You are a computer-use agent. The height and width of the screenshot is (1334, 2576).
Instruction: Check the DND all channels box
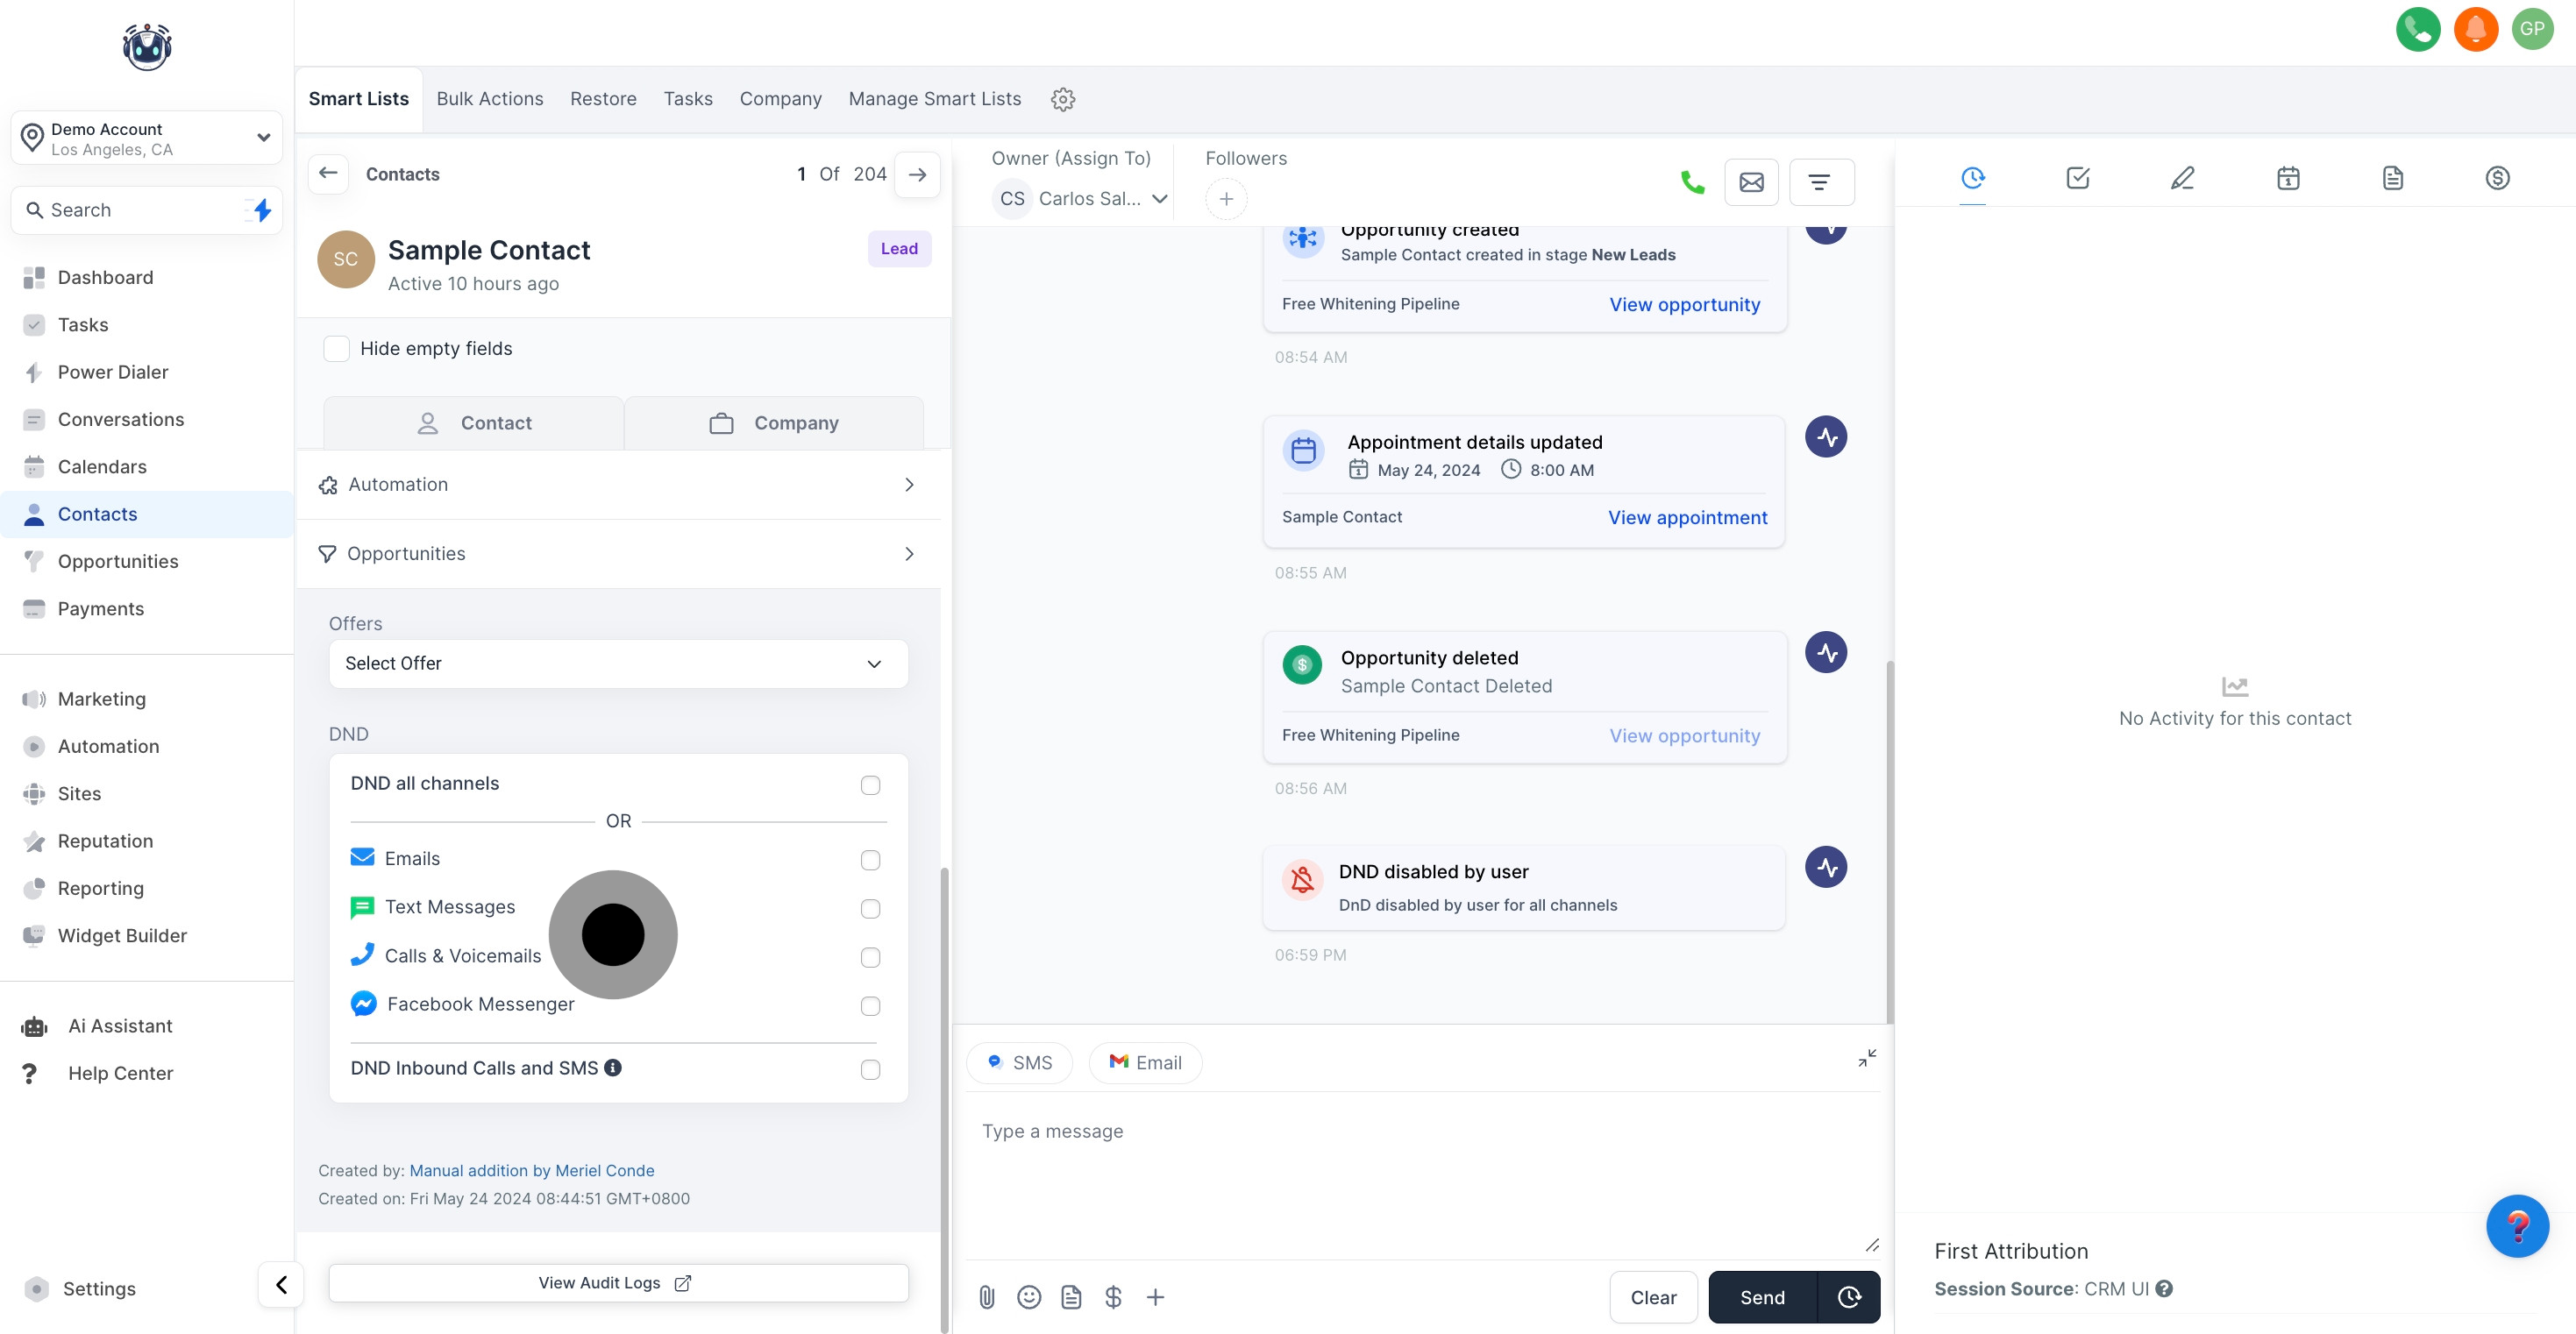pos(870,785)
